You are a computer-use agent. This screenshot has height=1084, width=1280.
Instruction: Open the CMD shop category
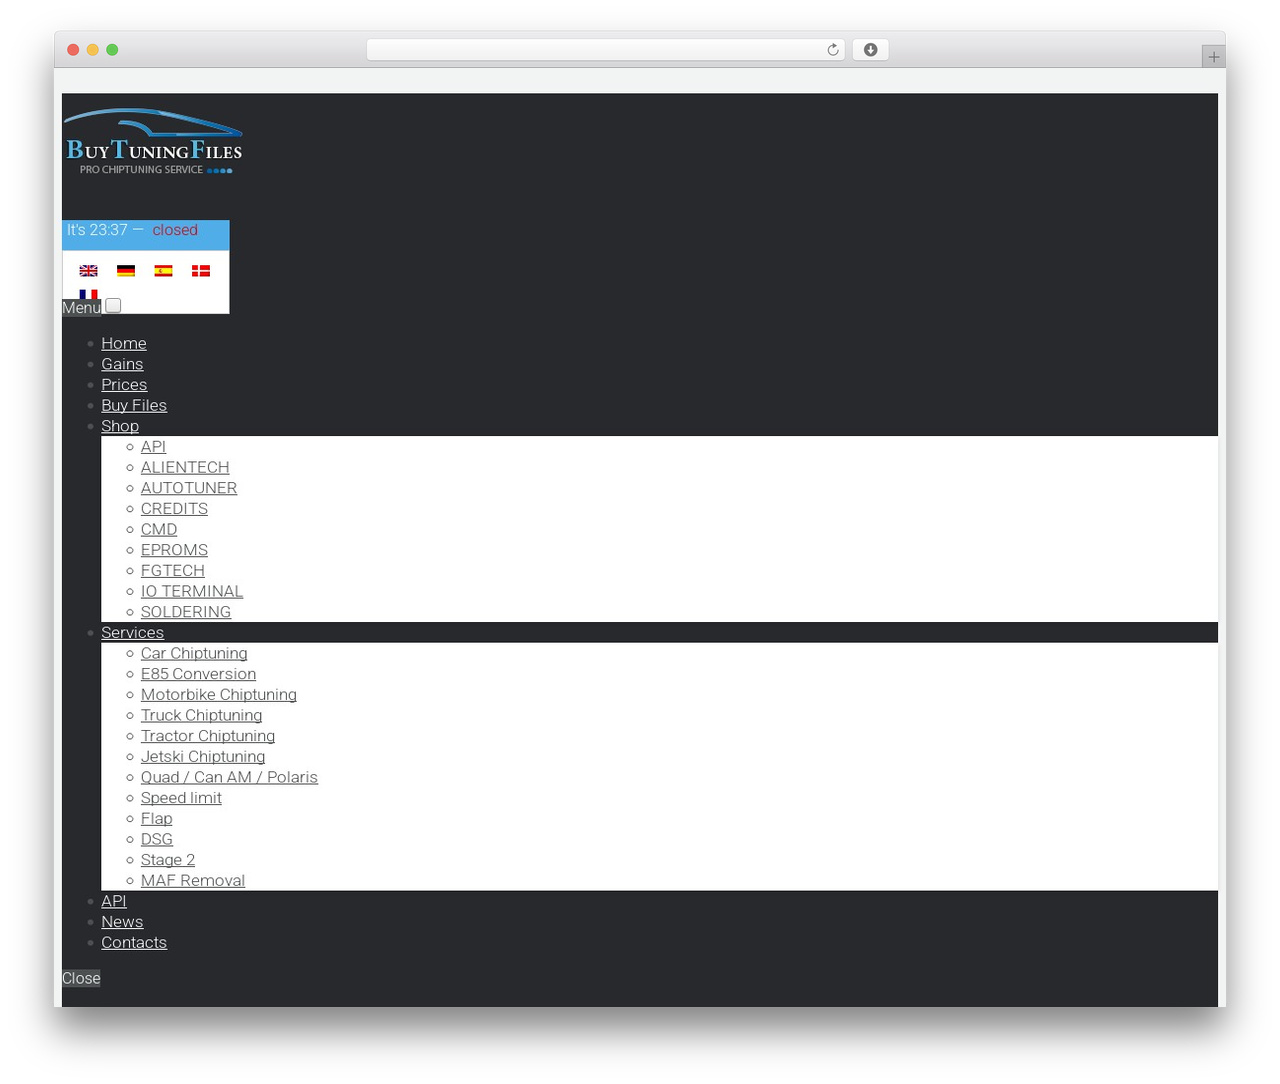[x=159, y=529]
